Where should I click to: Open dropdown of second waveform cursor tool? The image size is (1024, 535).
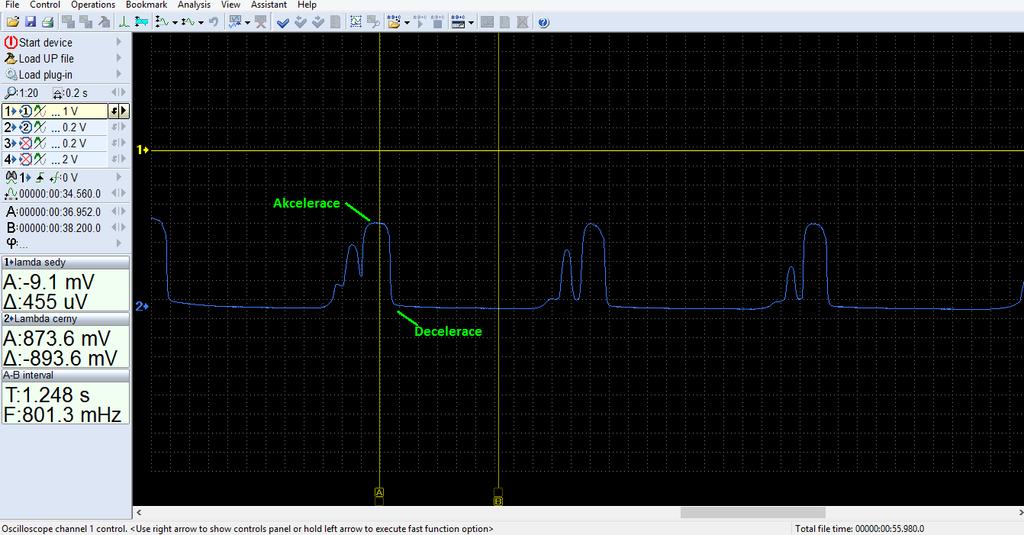pyautogui.click(x=200, y=23)
